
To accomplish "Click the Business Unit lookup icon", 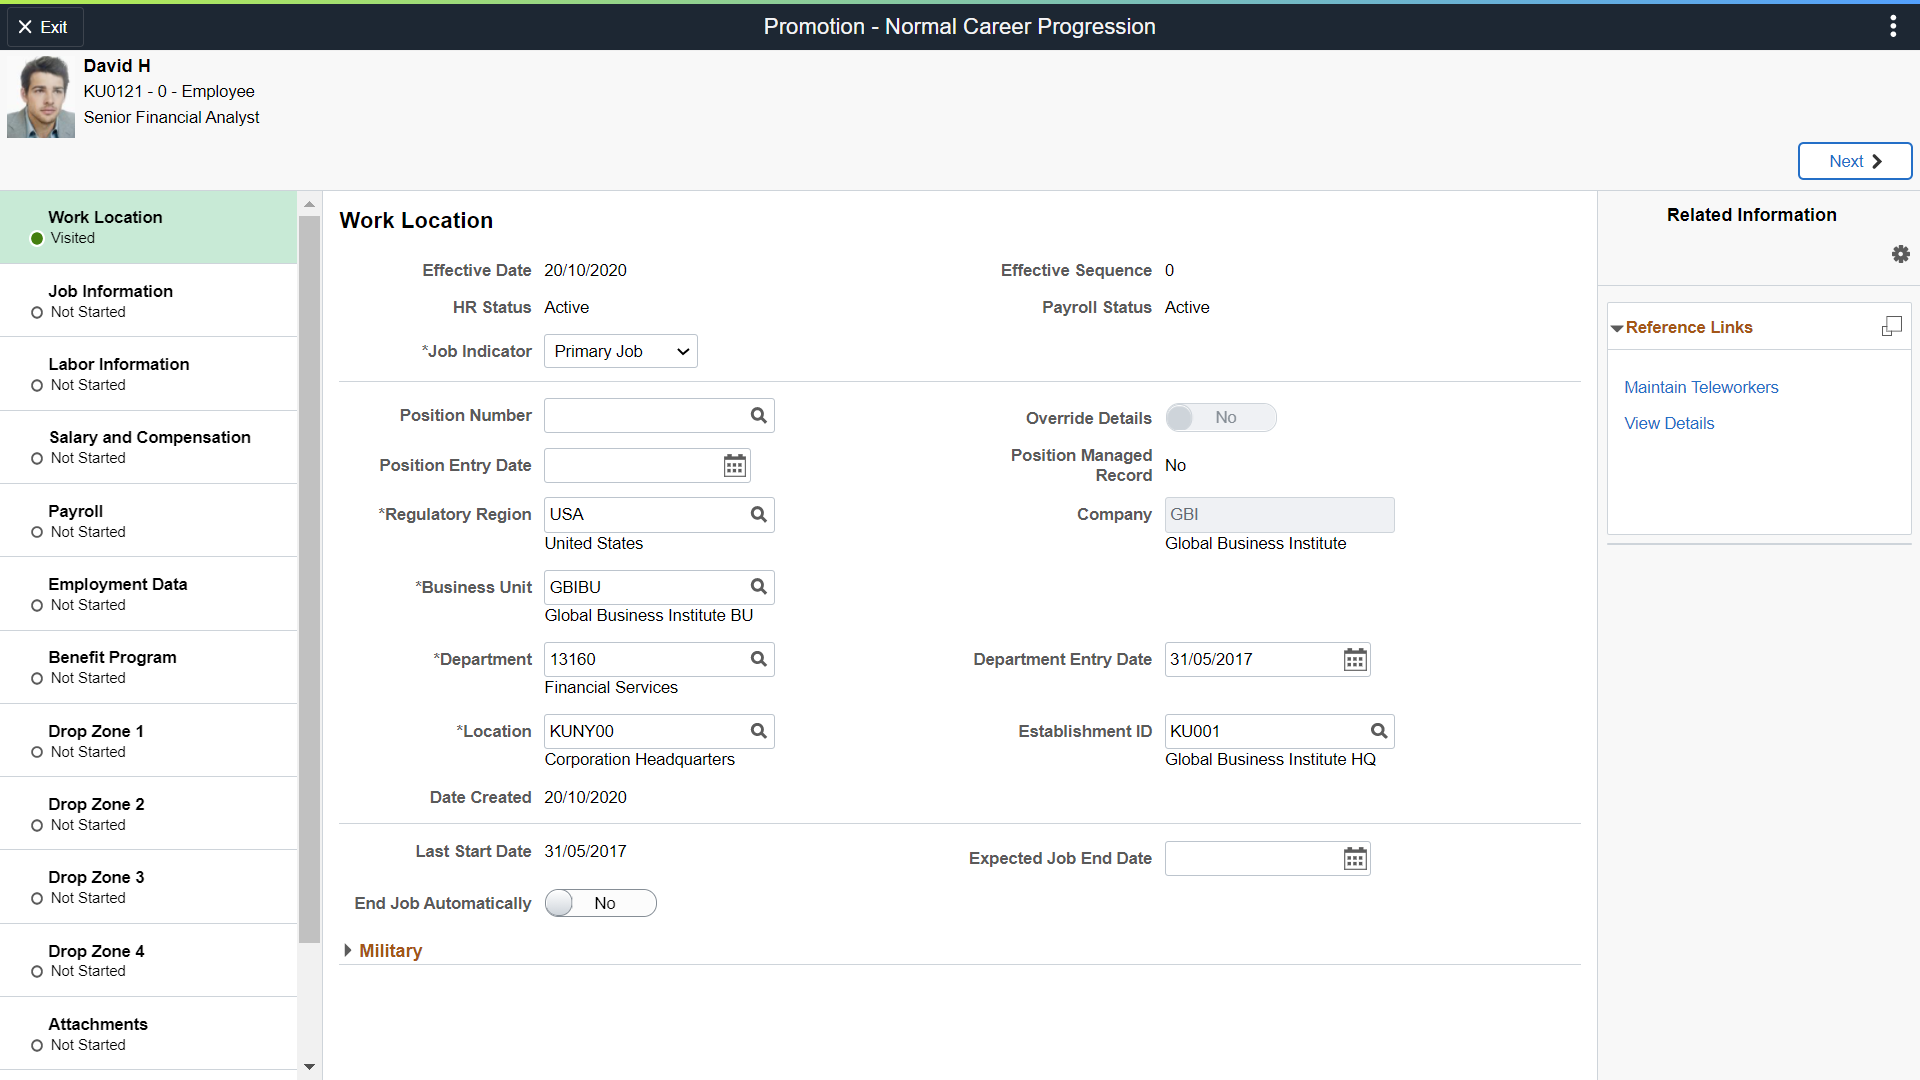I will click(x=759, y=587).
